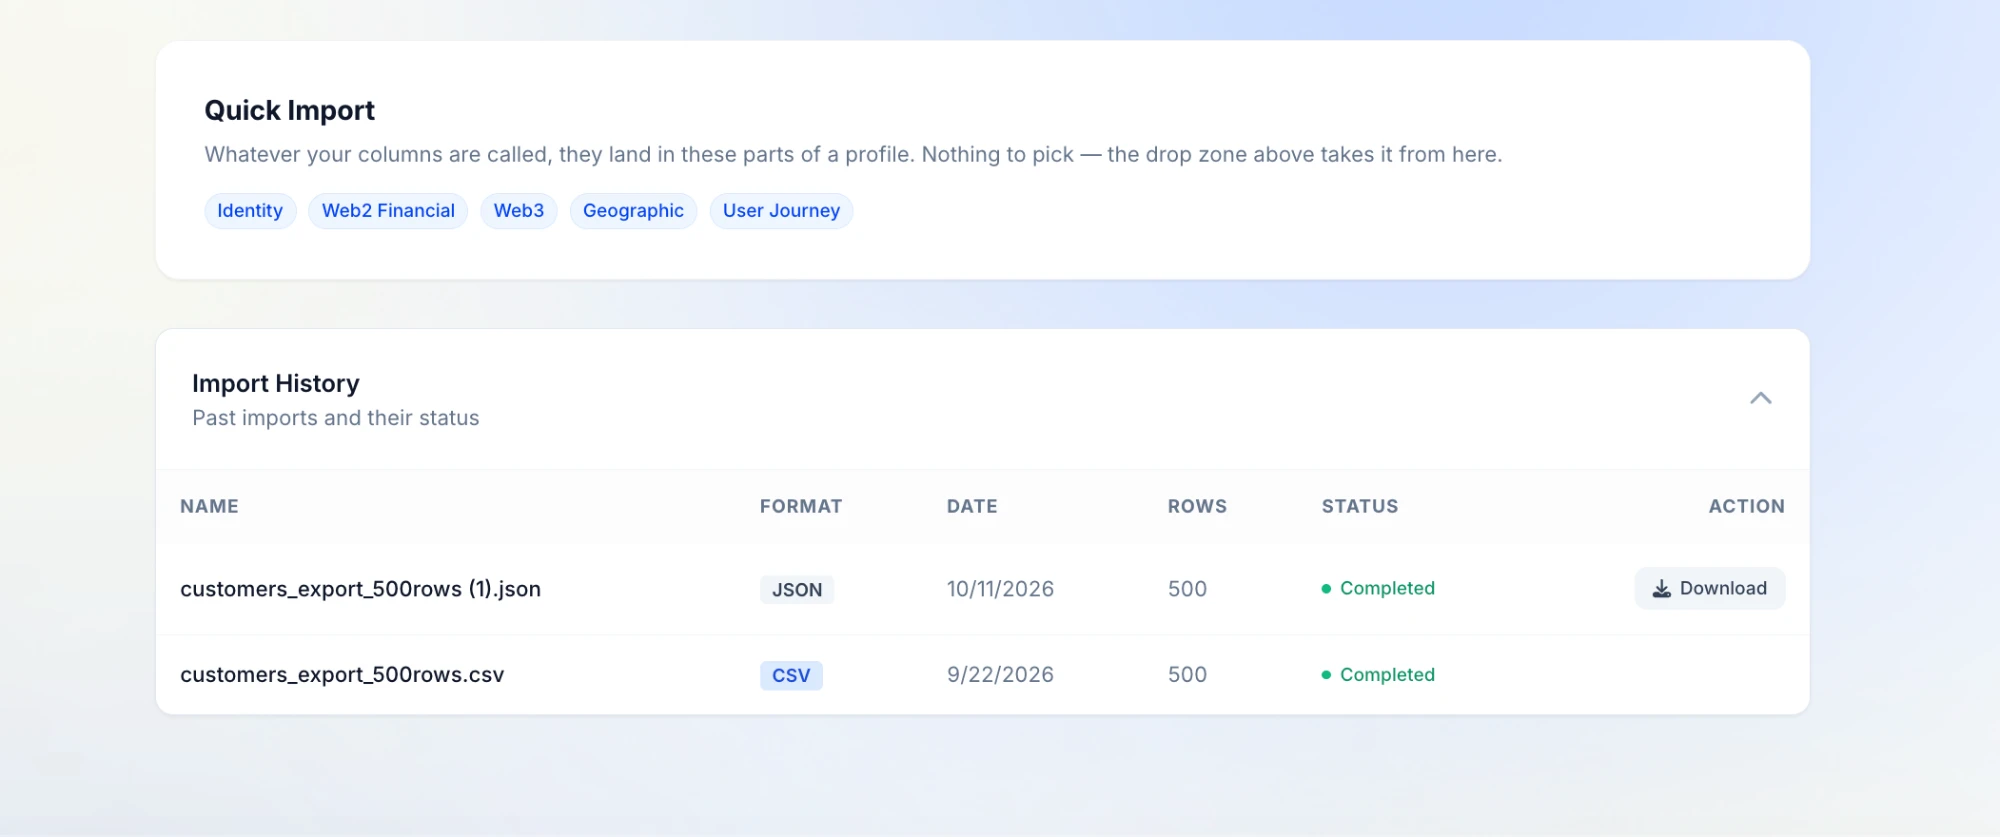Select the Identity tag
The height and width of the screenshot is (837, 2000).
(x=250, y=211)
